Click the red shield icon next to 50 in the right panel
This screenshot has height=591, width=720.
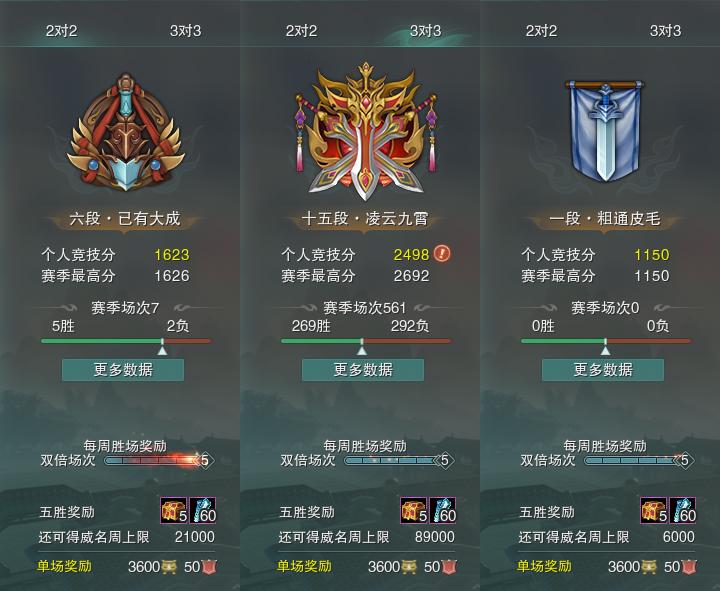[689, 567]
